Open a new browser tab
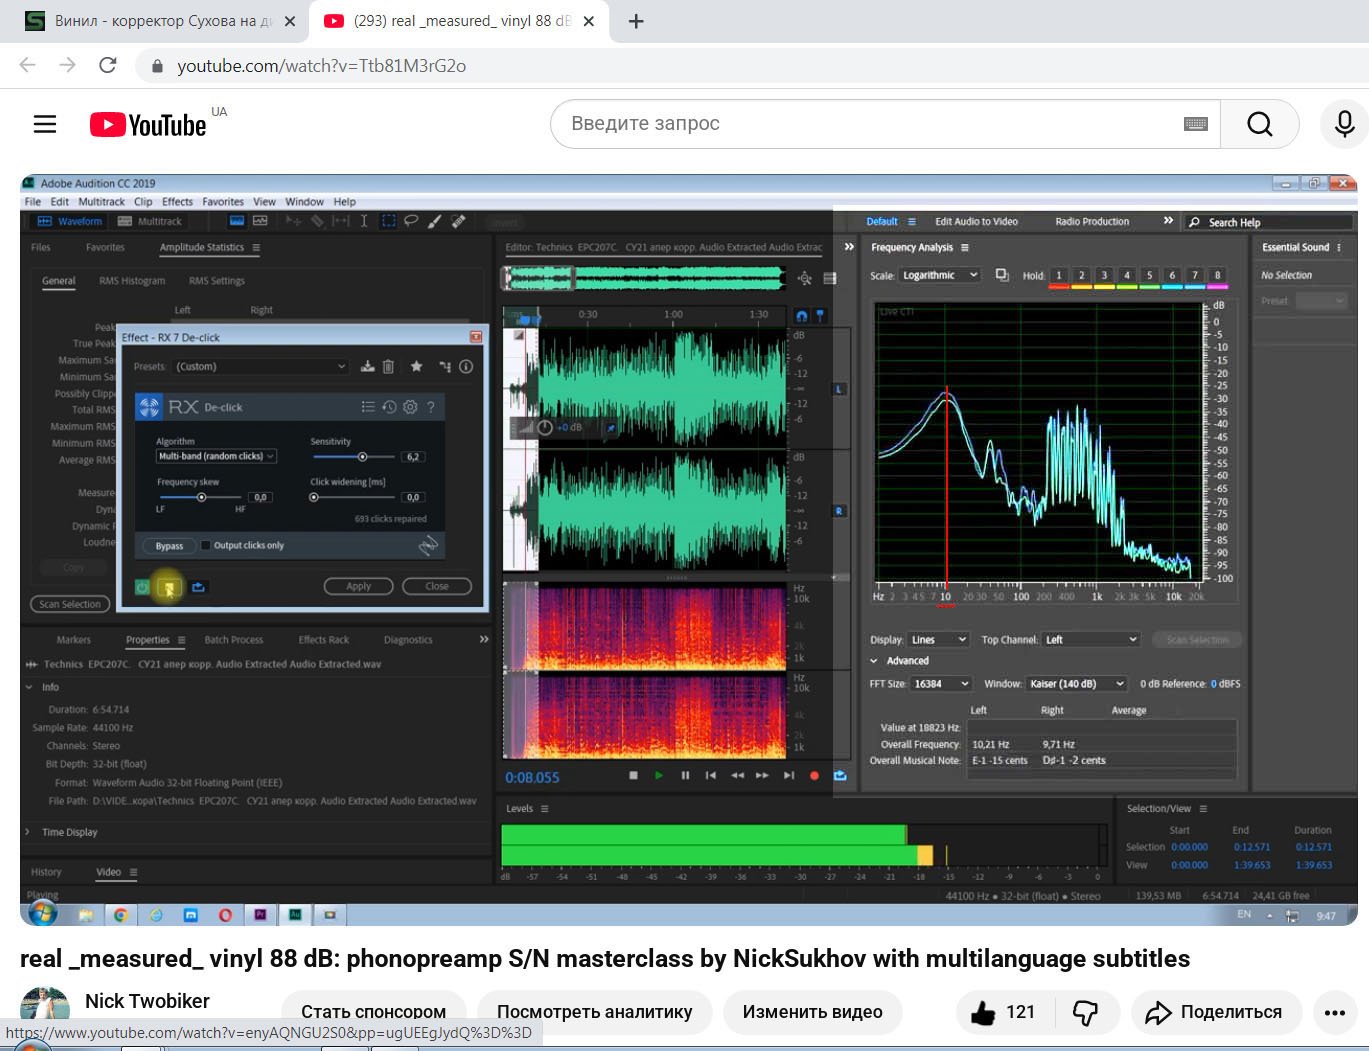 pyautogui.click(x=636, y=21)
